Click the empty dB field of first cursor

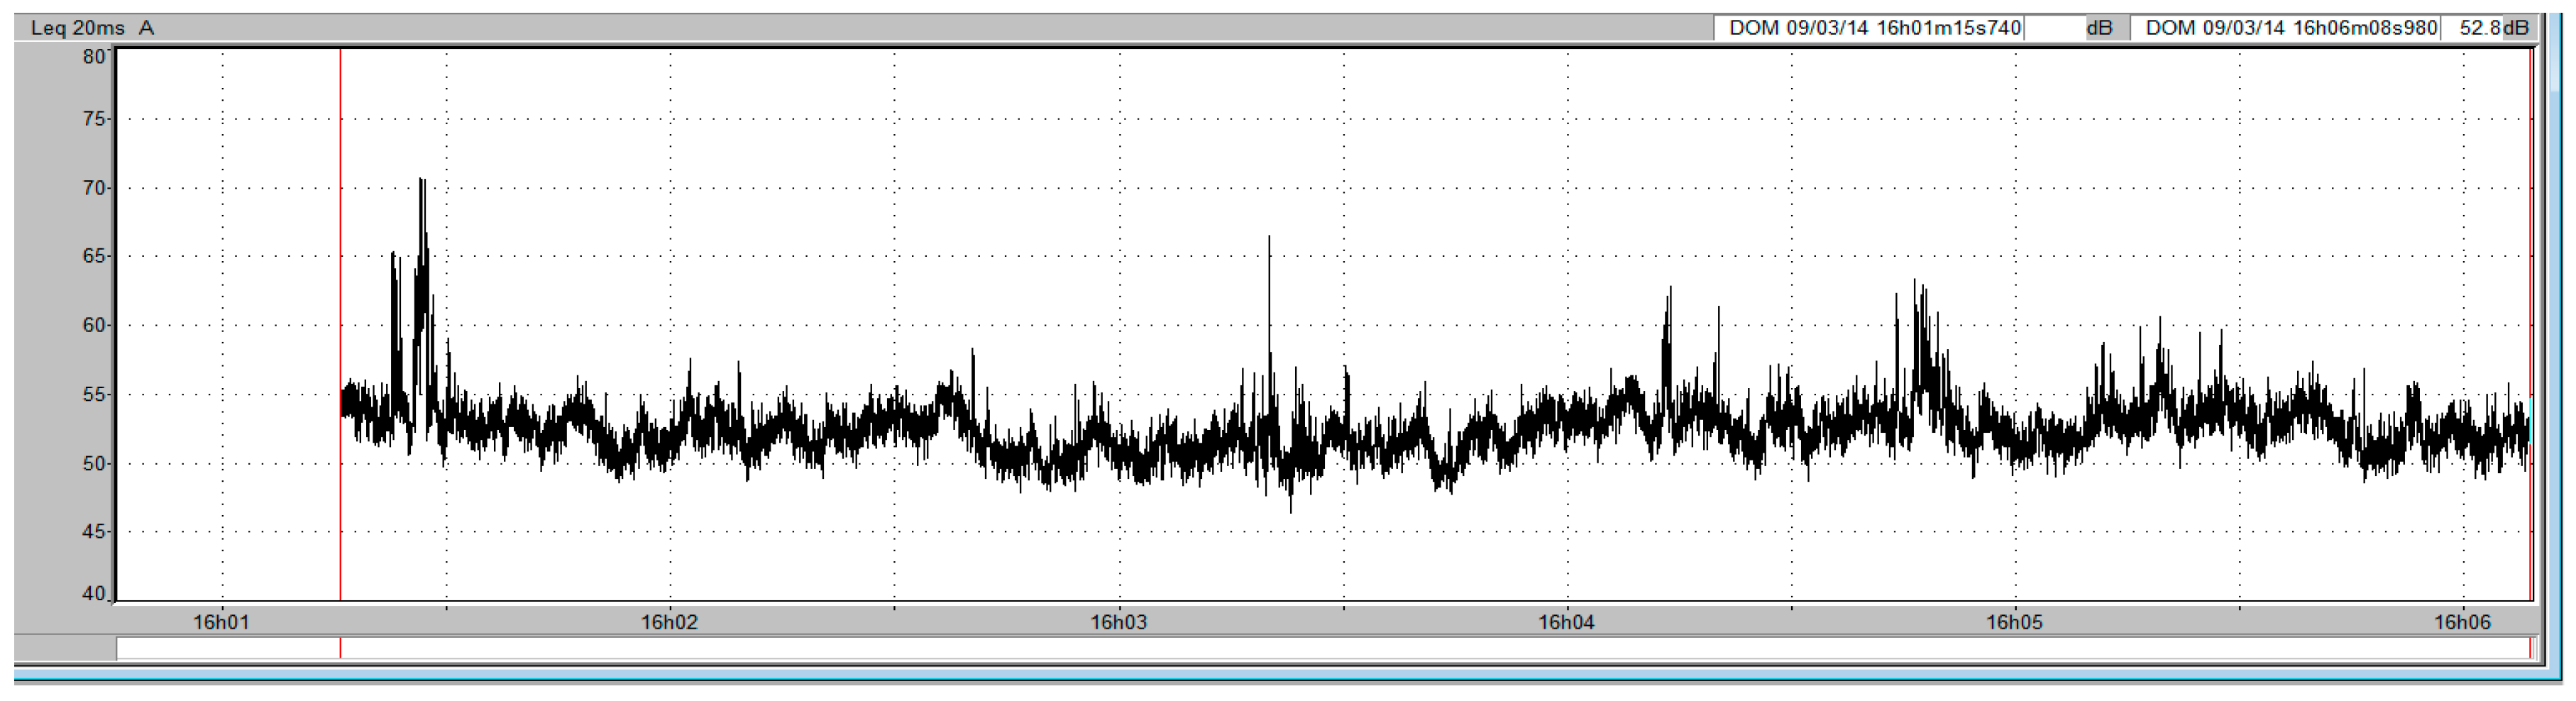(x=2054, y=28)
